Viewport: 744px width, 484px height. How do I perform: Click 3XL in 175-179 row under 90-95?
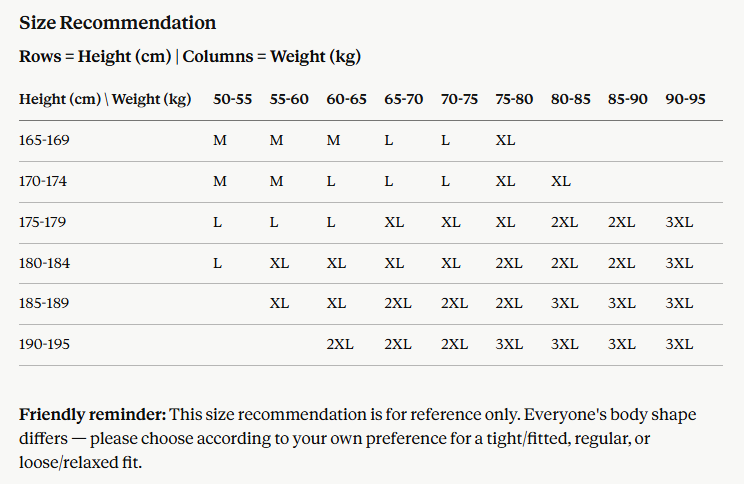[x=679, y=222]
